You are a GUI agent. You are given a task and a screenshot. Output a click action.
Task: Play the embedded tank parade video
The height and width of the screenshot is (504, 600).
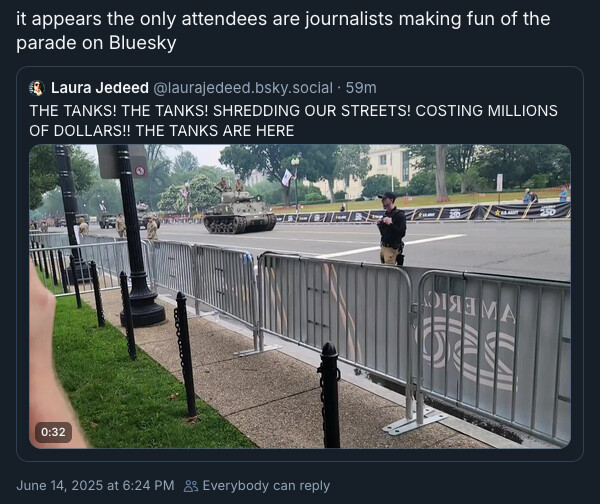pos(300,296)
